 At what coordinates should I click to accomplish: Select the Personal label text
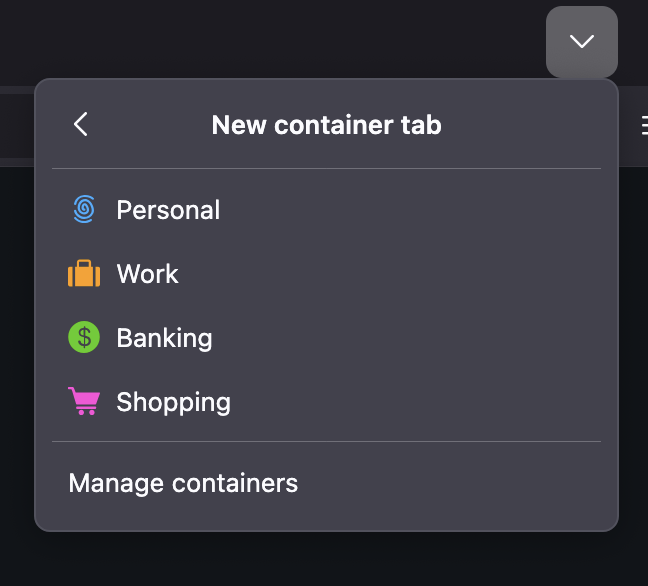point(168,210)
